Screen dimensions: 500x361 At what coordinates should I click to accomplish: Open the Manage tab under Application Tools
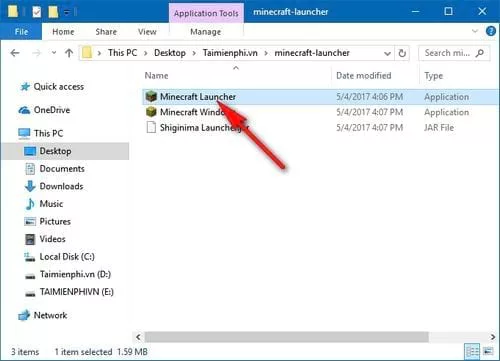[x=206, y=32]
